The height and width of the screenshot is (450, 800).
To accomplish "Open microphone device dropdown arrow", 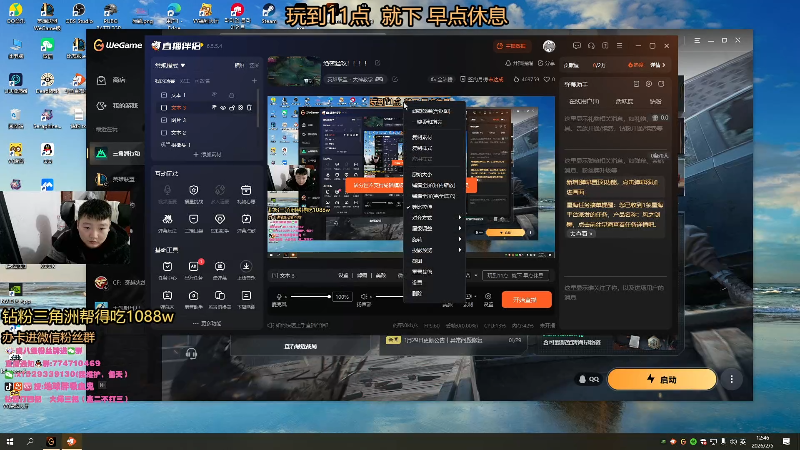I will pyautogui.click(x=285, y=296).
